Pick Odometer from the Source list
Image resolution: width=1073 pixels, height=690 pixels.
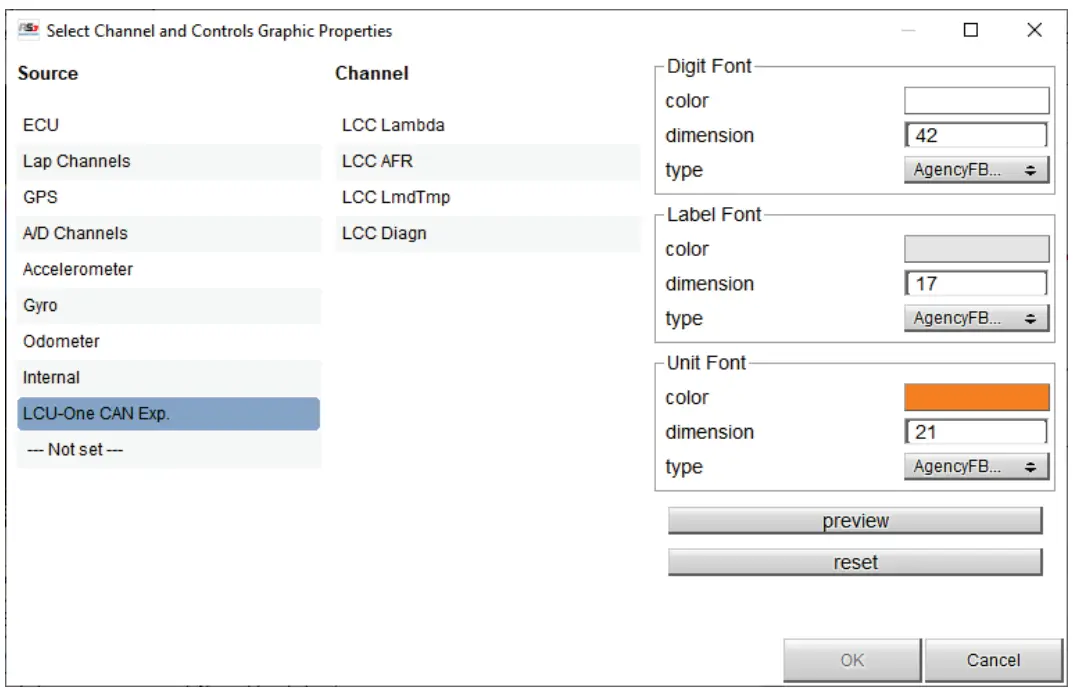click(x=100, y=341)
